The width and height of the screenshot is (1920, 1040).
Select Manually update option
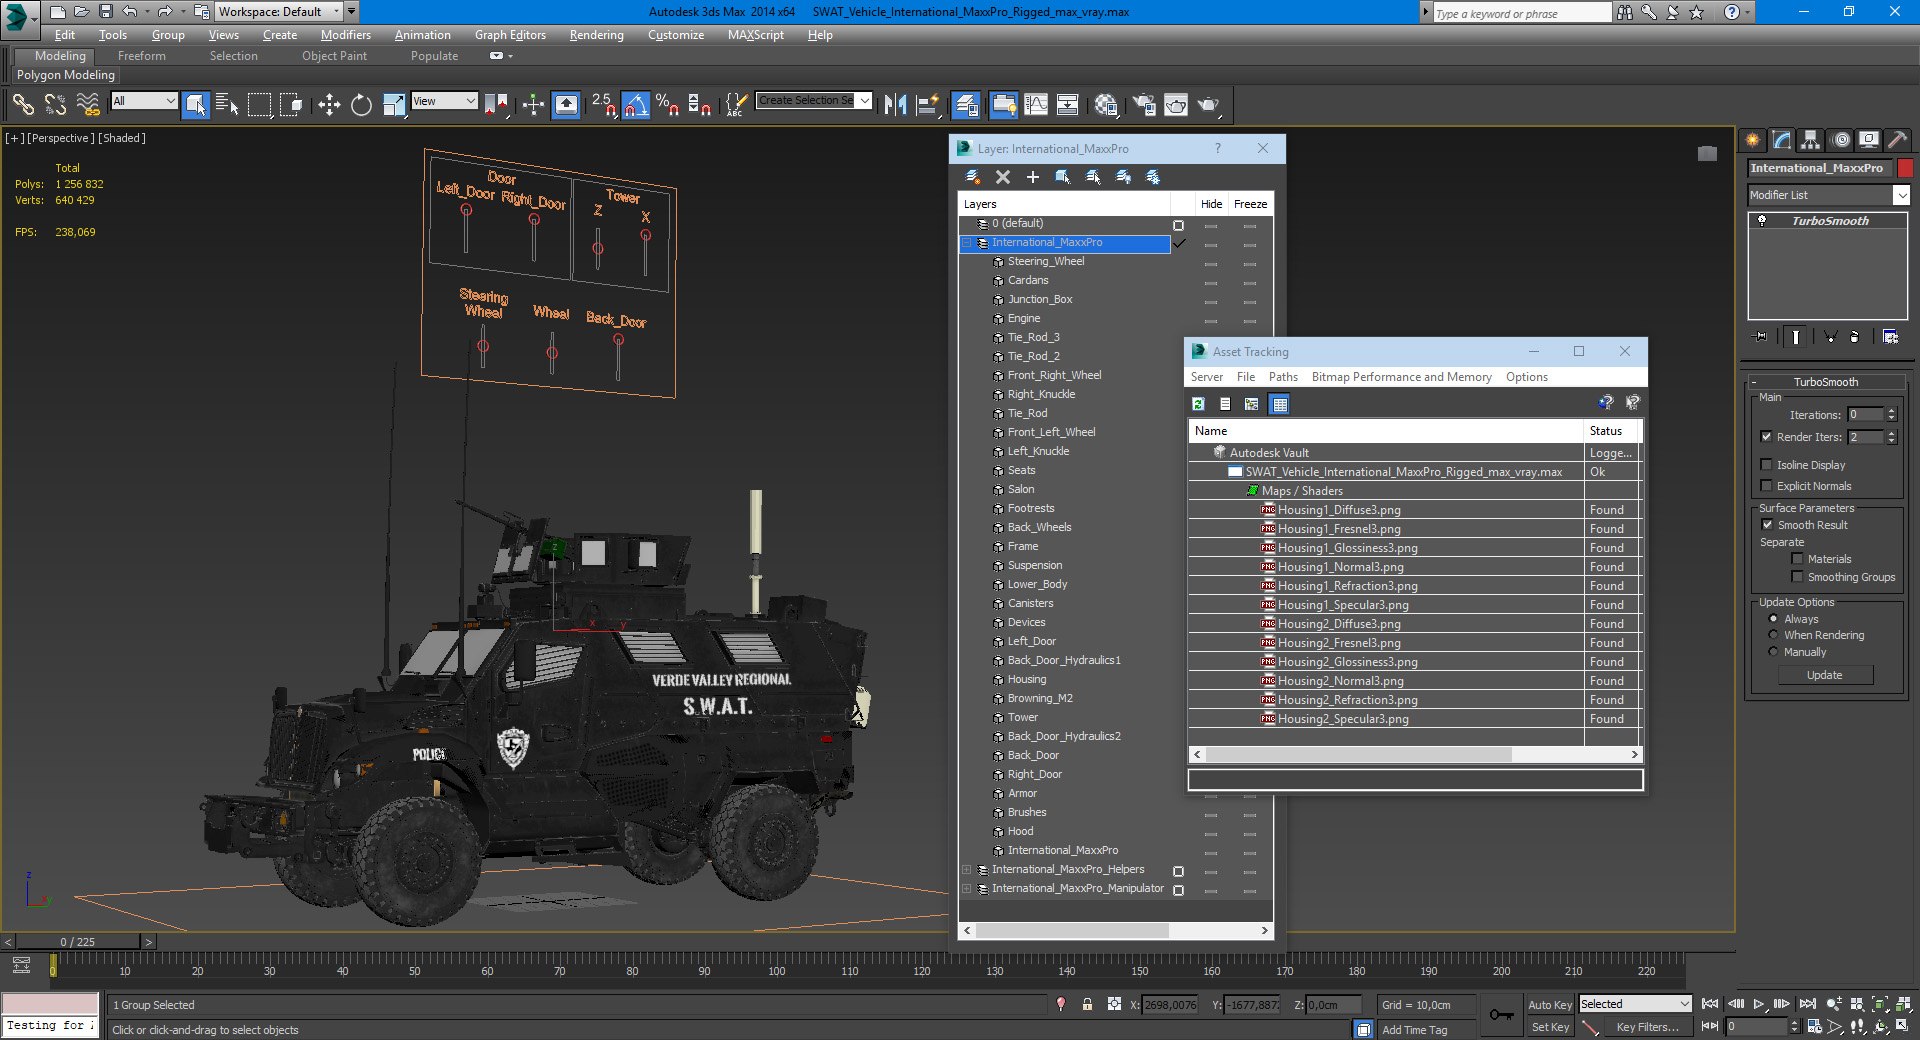click(1773, 652)
